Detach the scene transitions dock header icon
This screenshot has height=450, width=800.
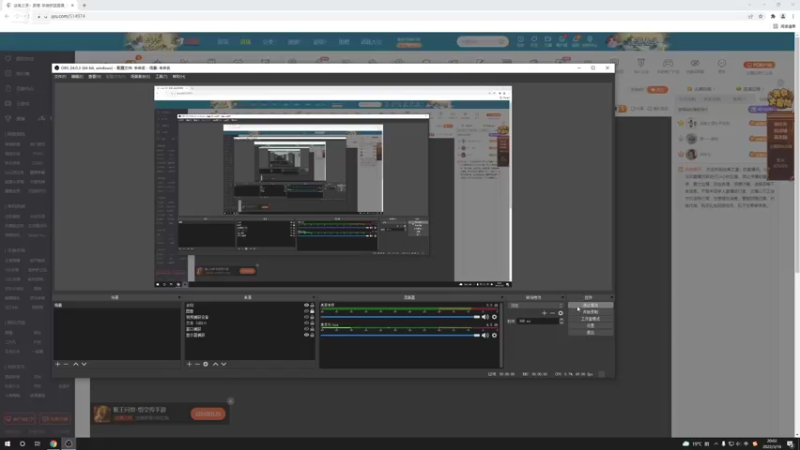[x=563, y=297]
